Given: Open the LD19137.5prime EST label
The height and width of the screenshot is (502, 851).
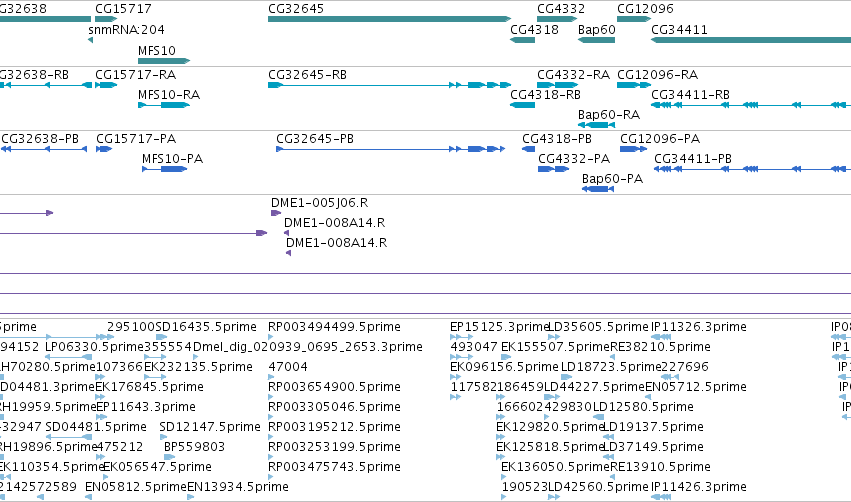Looking at the screenshot, I should pyautogui.click(x=653, y=427).
